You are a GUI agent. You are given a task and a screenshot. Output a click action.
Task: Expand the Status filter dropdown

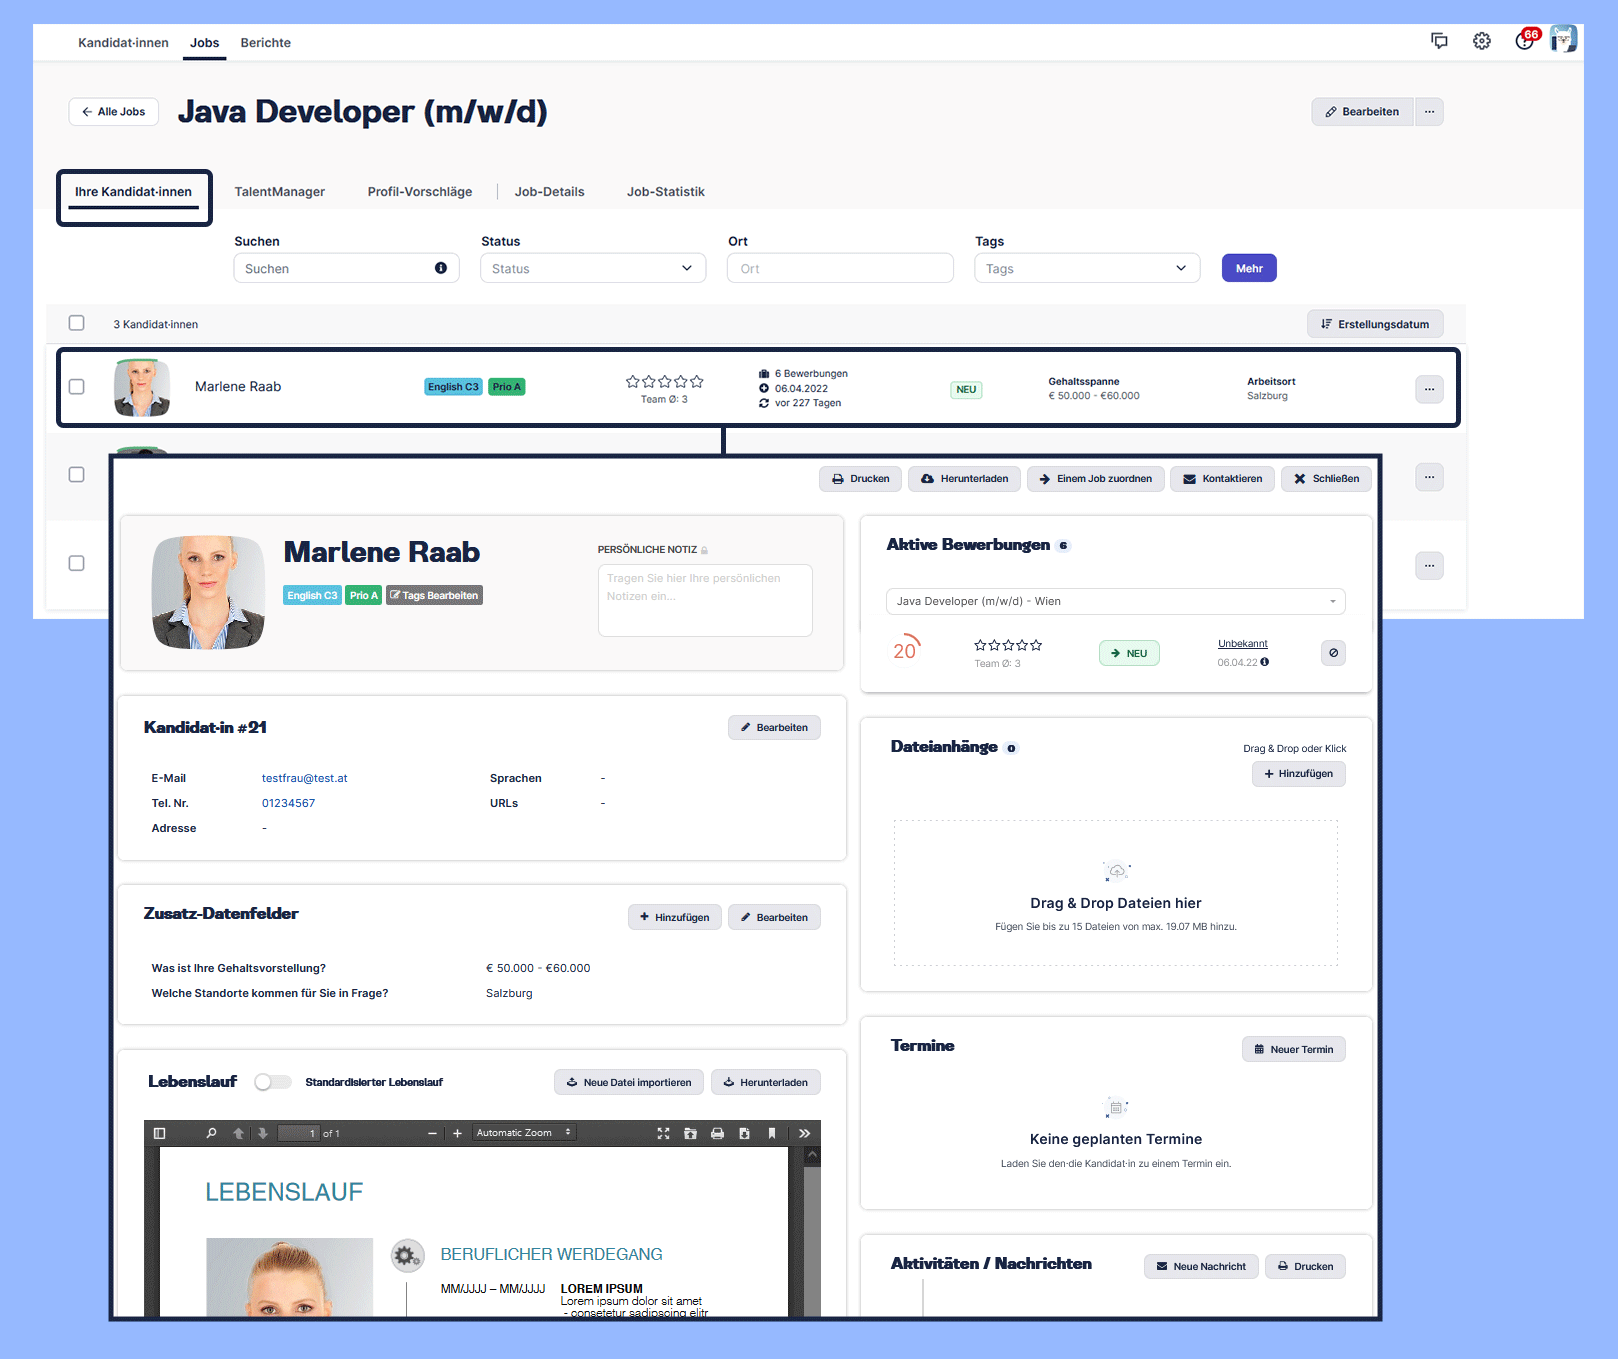point(593,268)
